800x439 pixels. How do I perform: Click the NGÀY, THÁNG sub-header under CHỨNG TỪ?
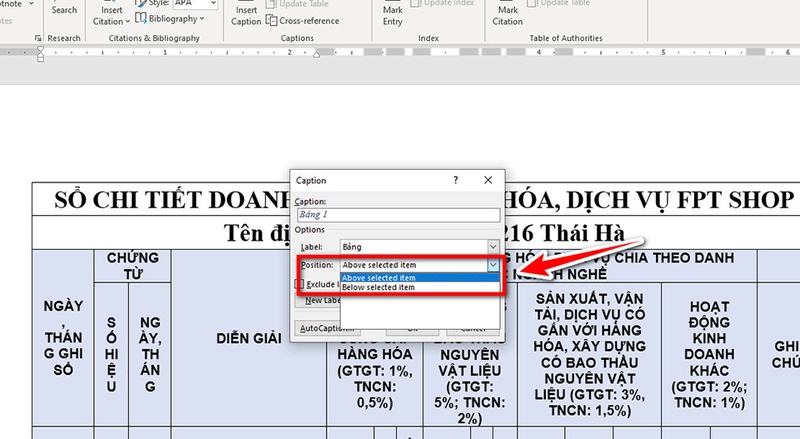pos(149,354)
